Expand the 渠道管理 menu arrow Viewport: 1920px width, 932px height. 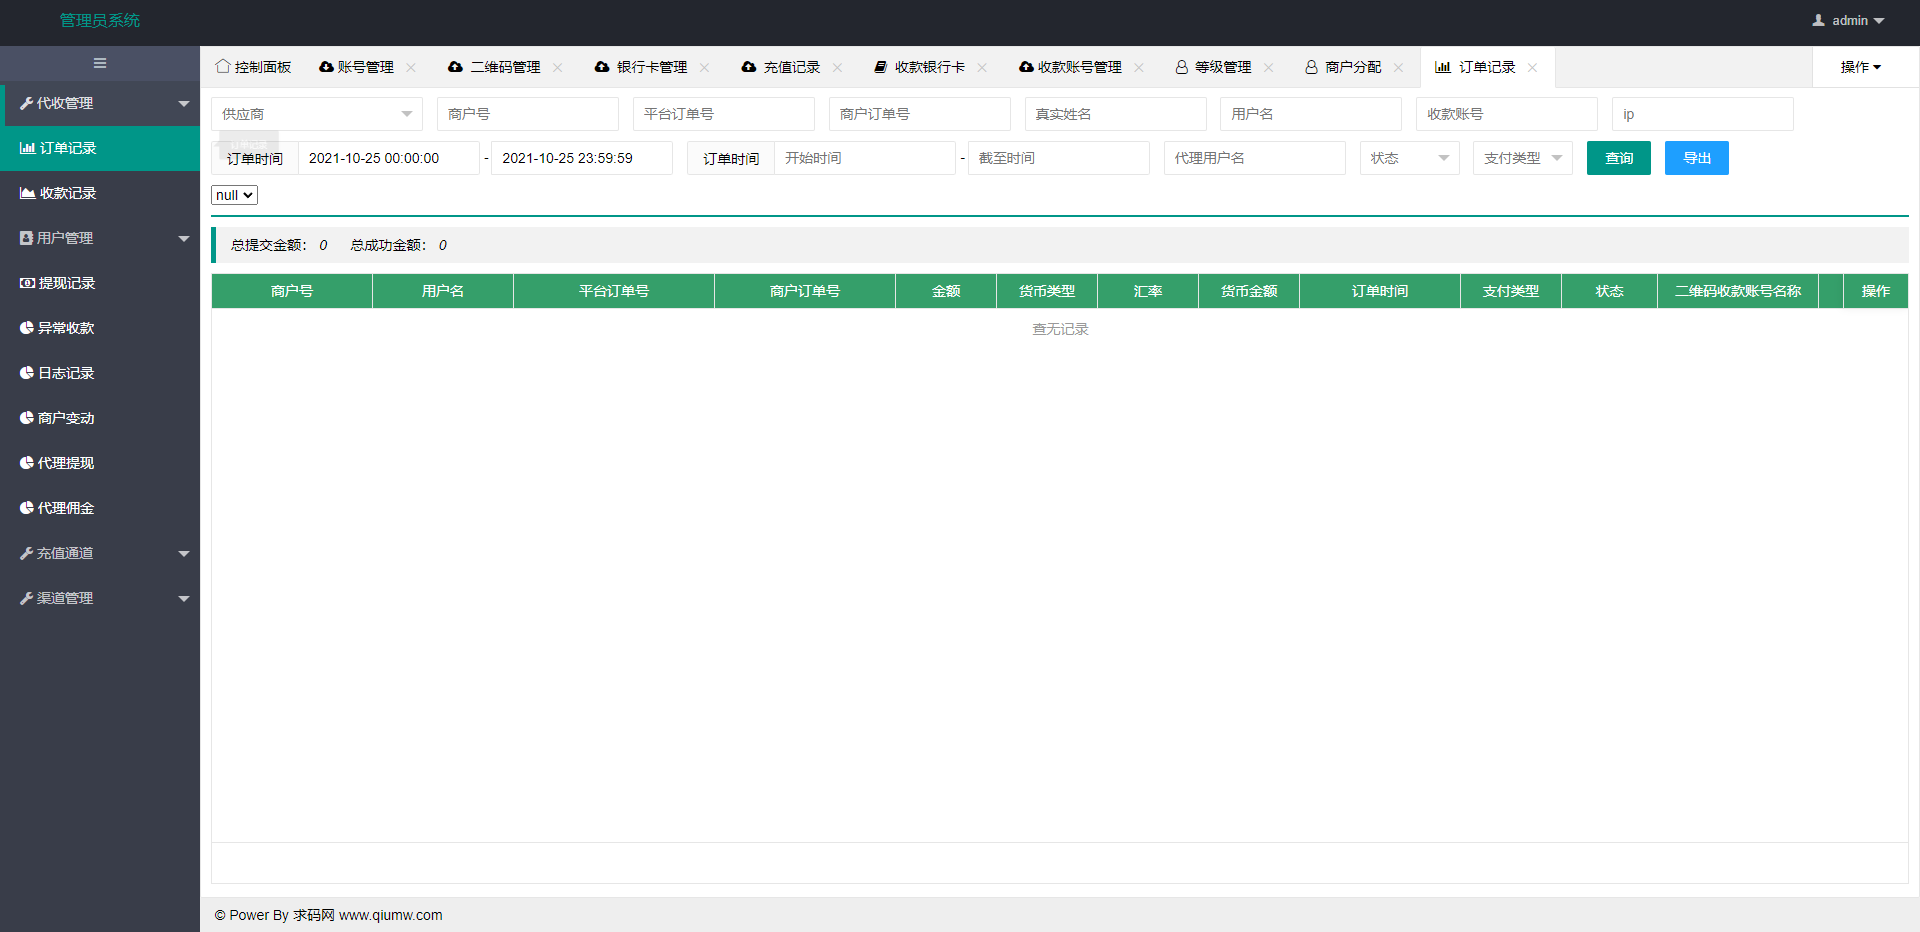(x=184, y=599)
